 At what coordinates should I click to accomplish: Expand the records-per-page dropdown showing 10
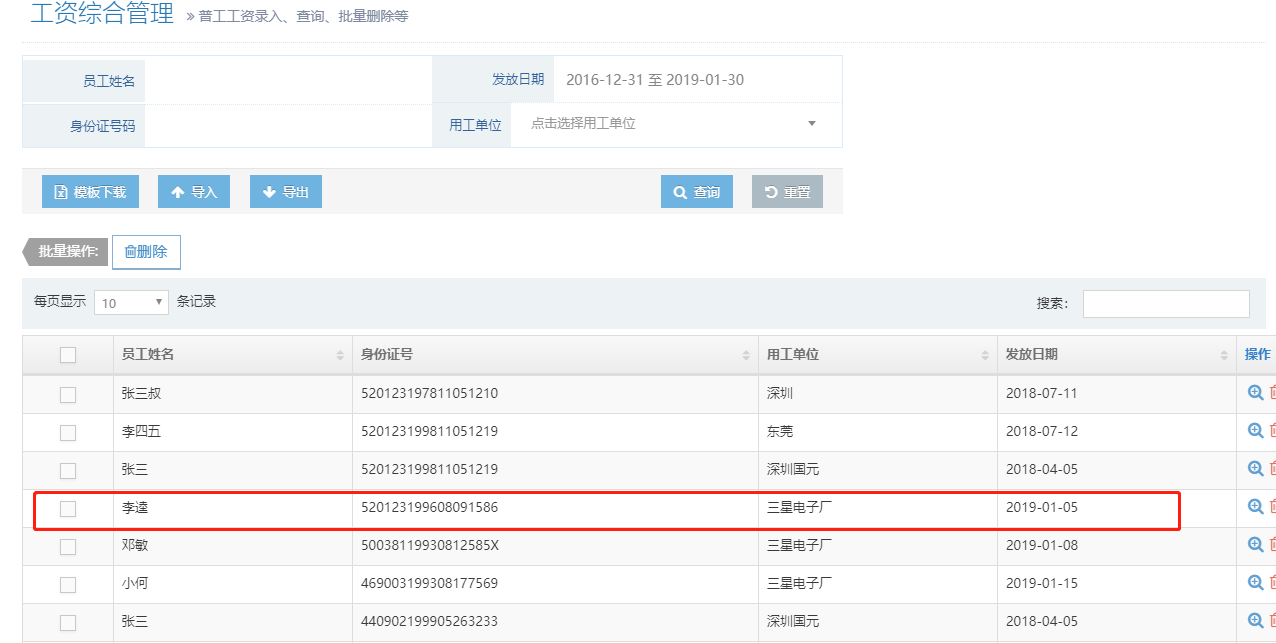tap(132, 303)
